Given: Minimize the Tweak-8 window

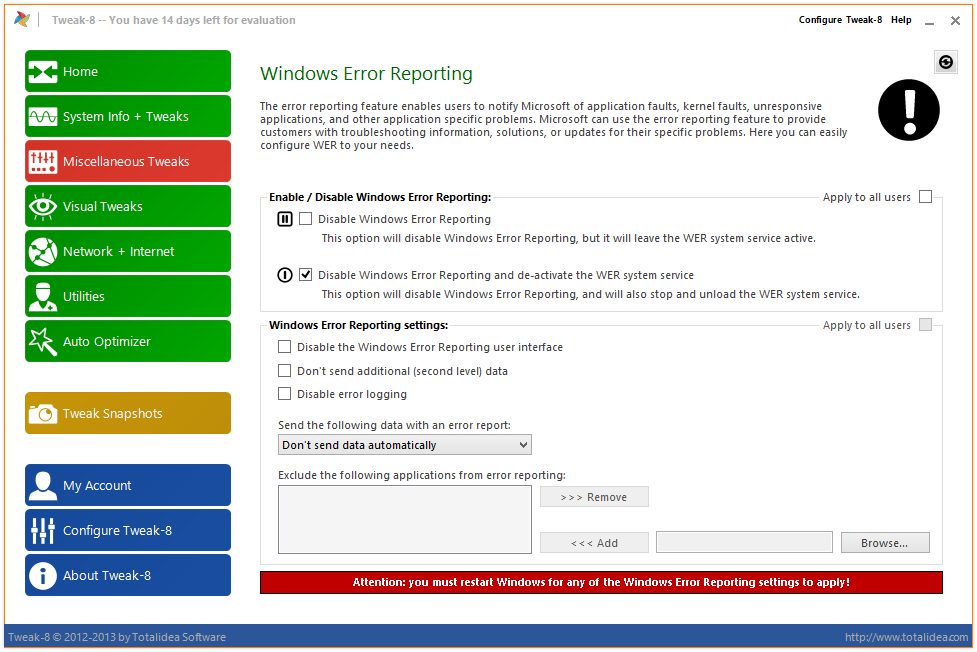Looking at the screenshot, I should pyautogui.click(x=930, y=21).
